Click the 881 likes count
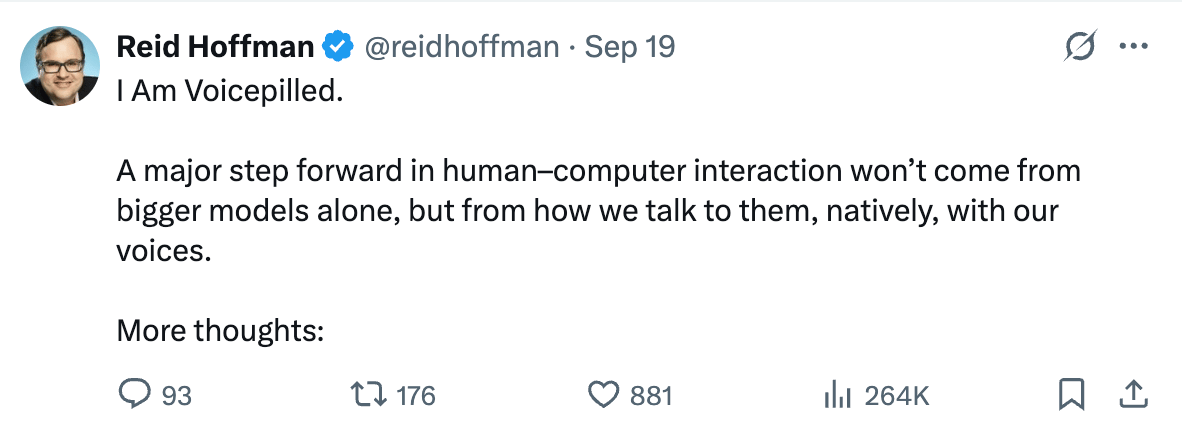The width and height of the screenshot is (1182, 436). point(651,396)
